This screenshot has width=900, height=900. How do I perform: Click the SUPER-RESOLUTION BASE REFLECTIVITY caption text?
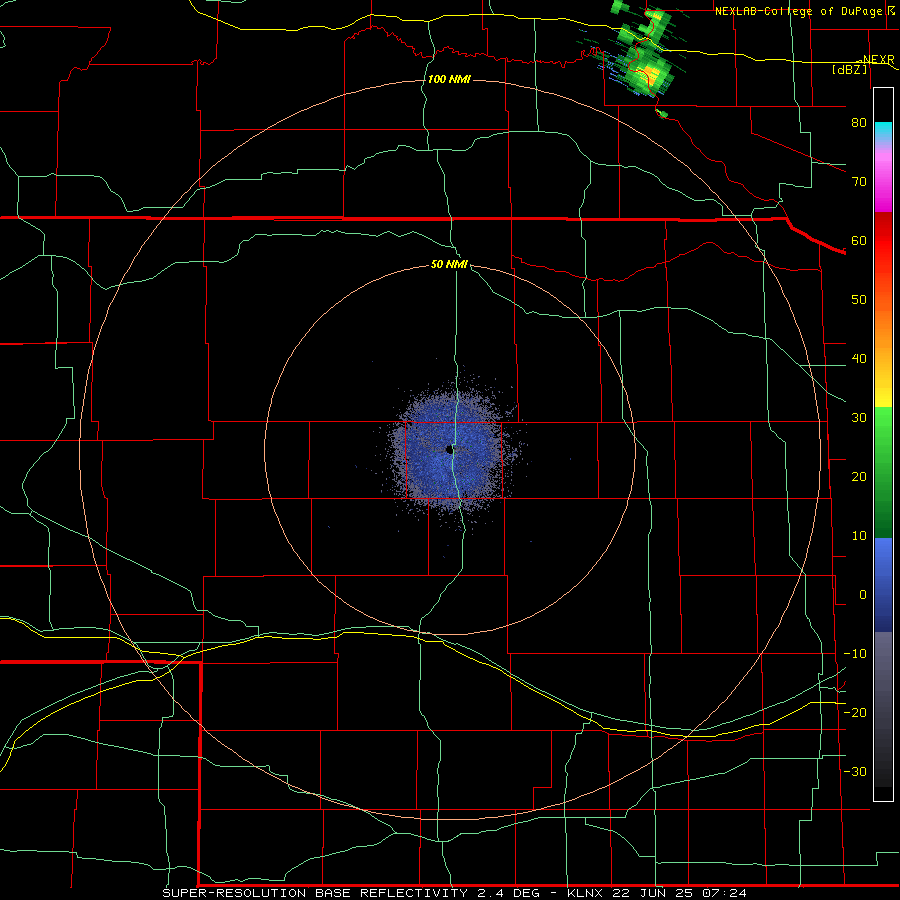[315, 893]
